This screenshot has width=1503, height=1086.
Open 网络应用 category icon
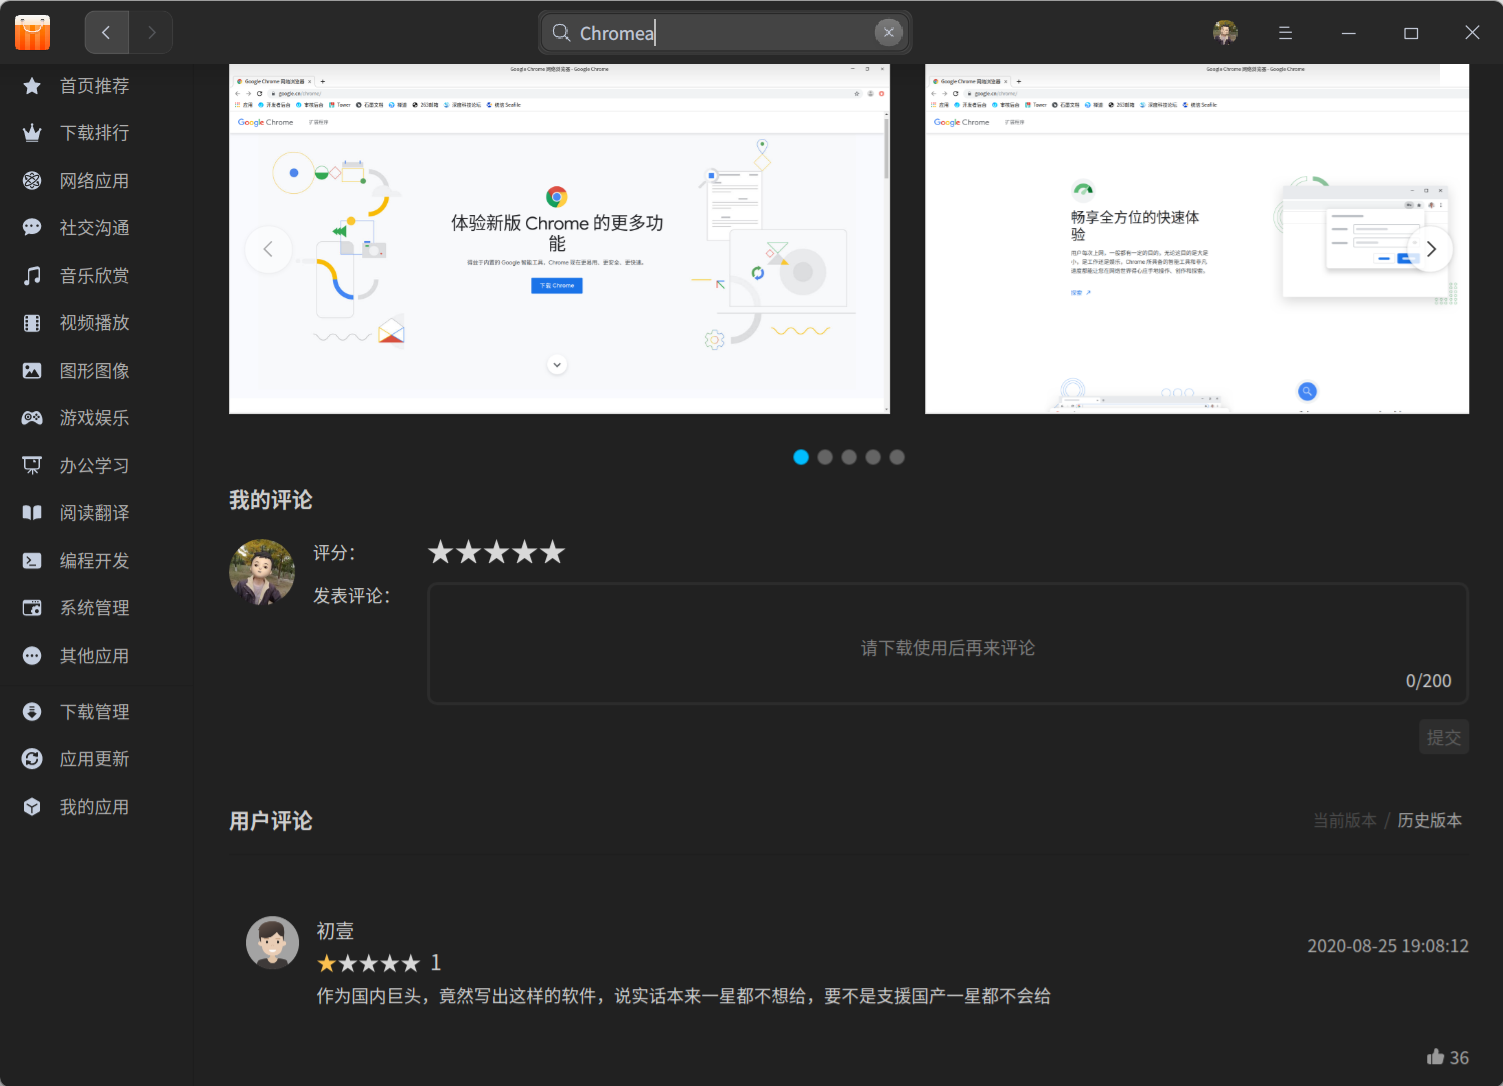pyautogui.click(x=32, y=181)
